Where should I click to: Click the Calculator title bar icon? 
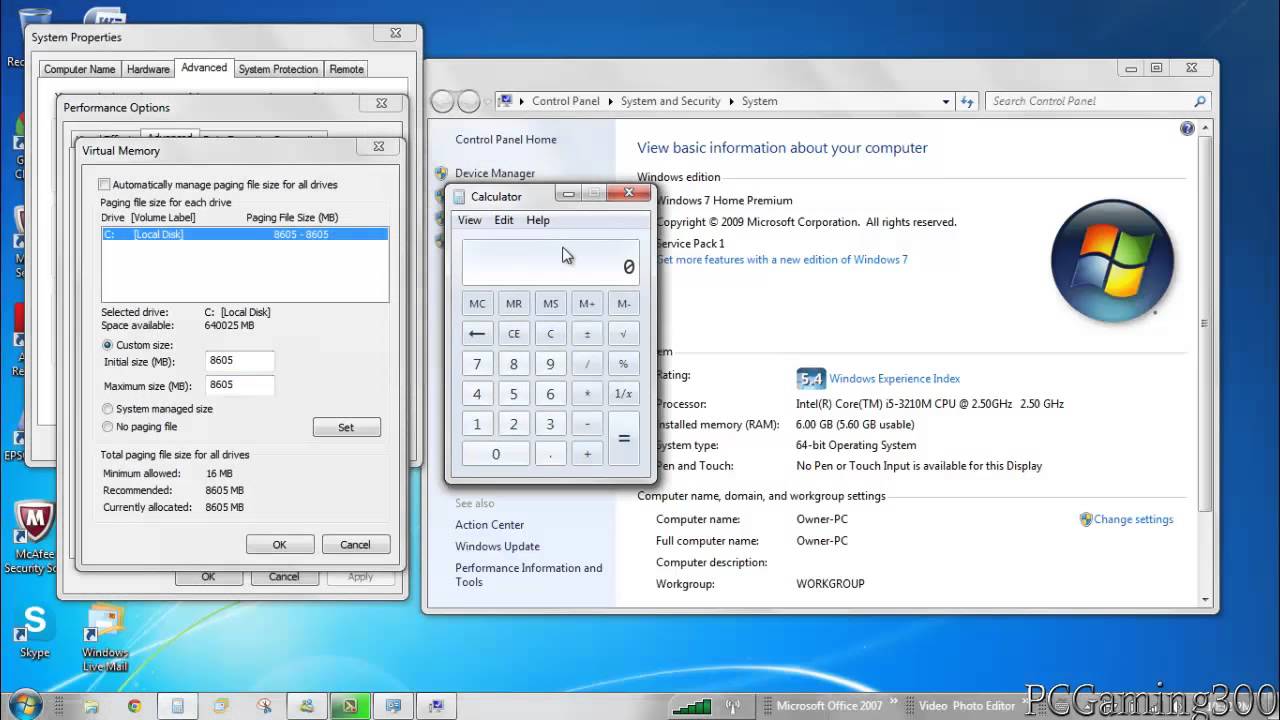[x=459, y=197]
